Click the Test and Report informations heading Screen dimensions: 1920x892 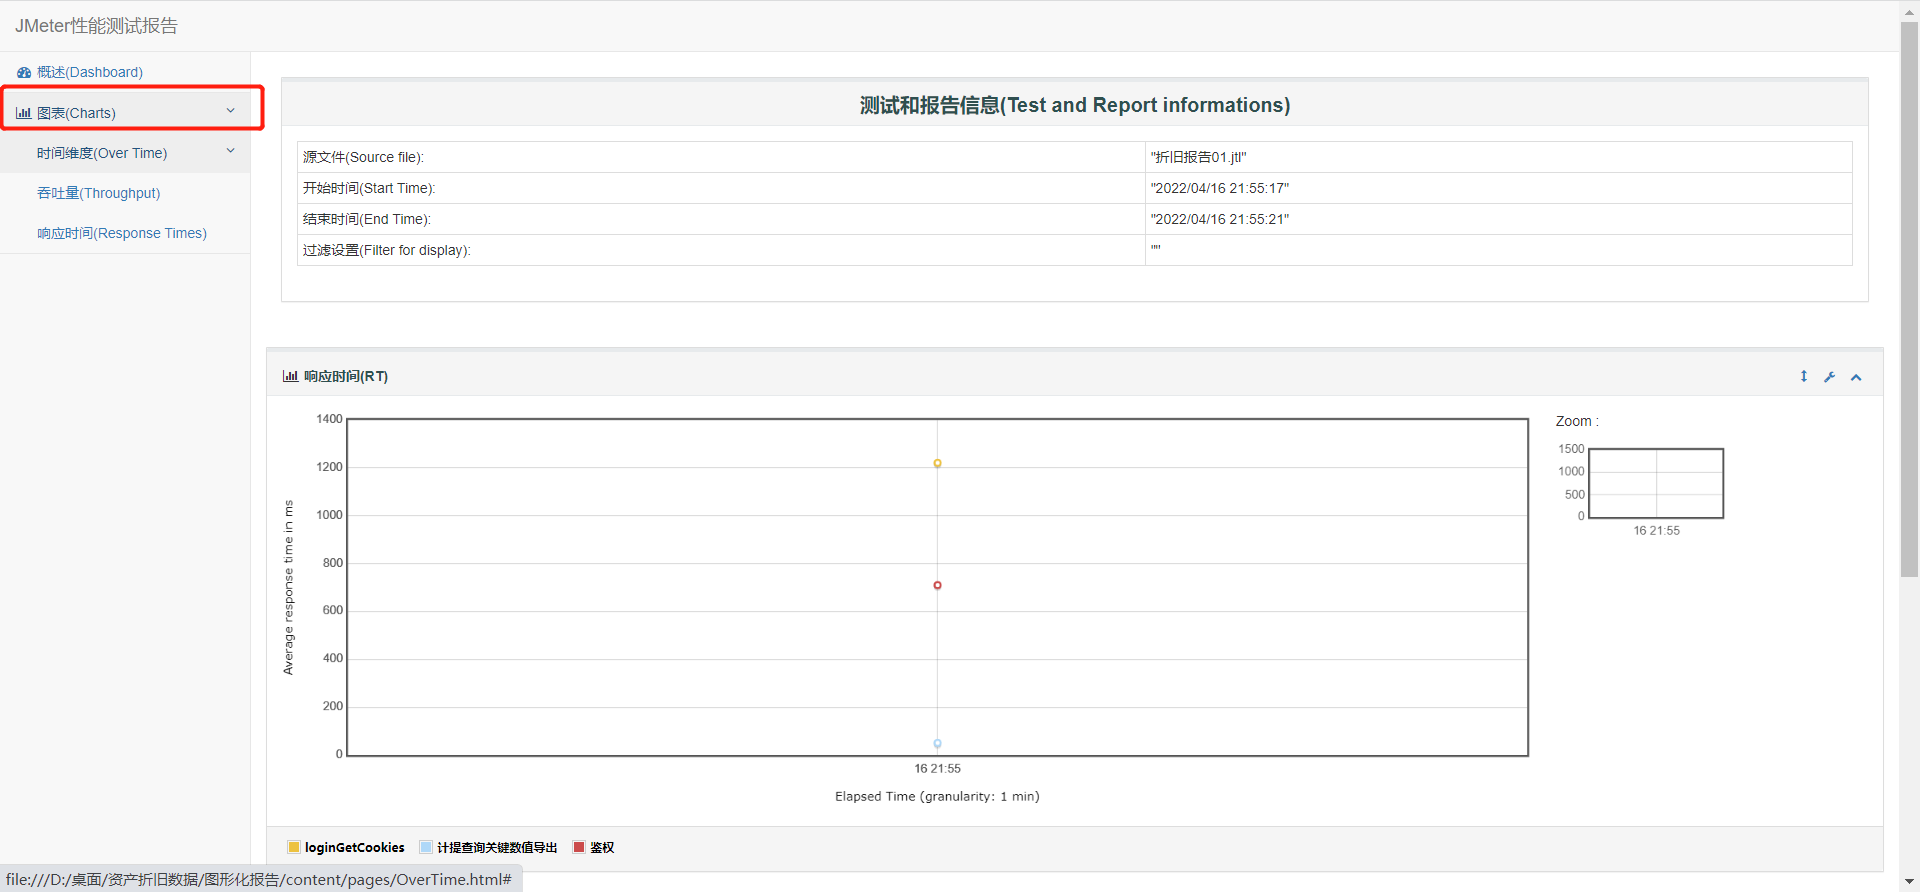(1075, 105)
